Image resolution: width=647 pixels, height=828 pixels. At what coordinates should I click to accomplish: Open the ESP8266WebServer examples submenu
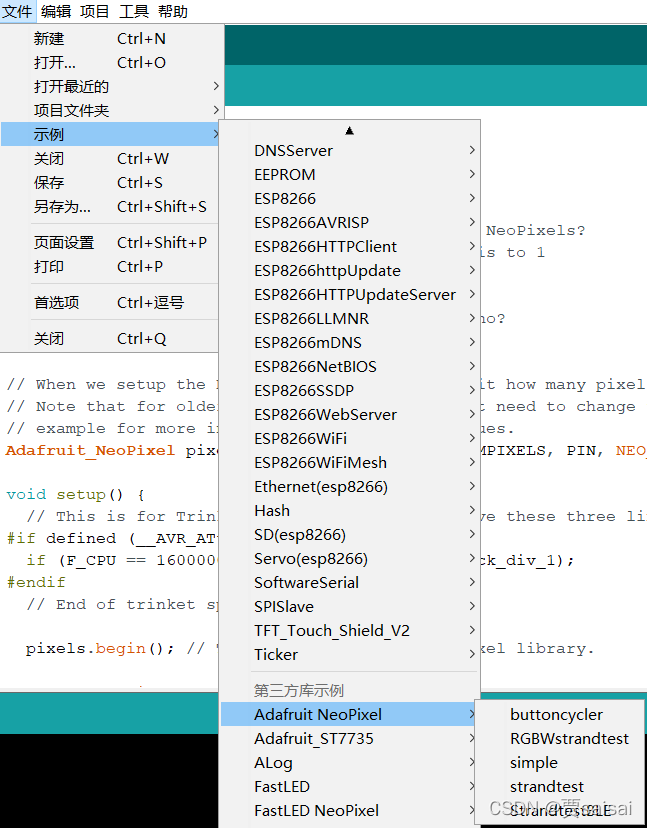pyautogui.click(x=350, y=415)
